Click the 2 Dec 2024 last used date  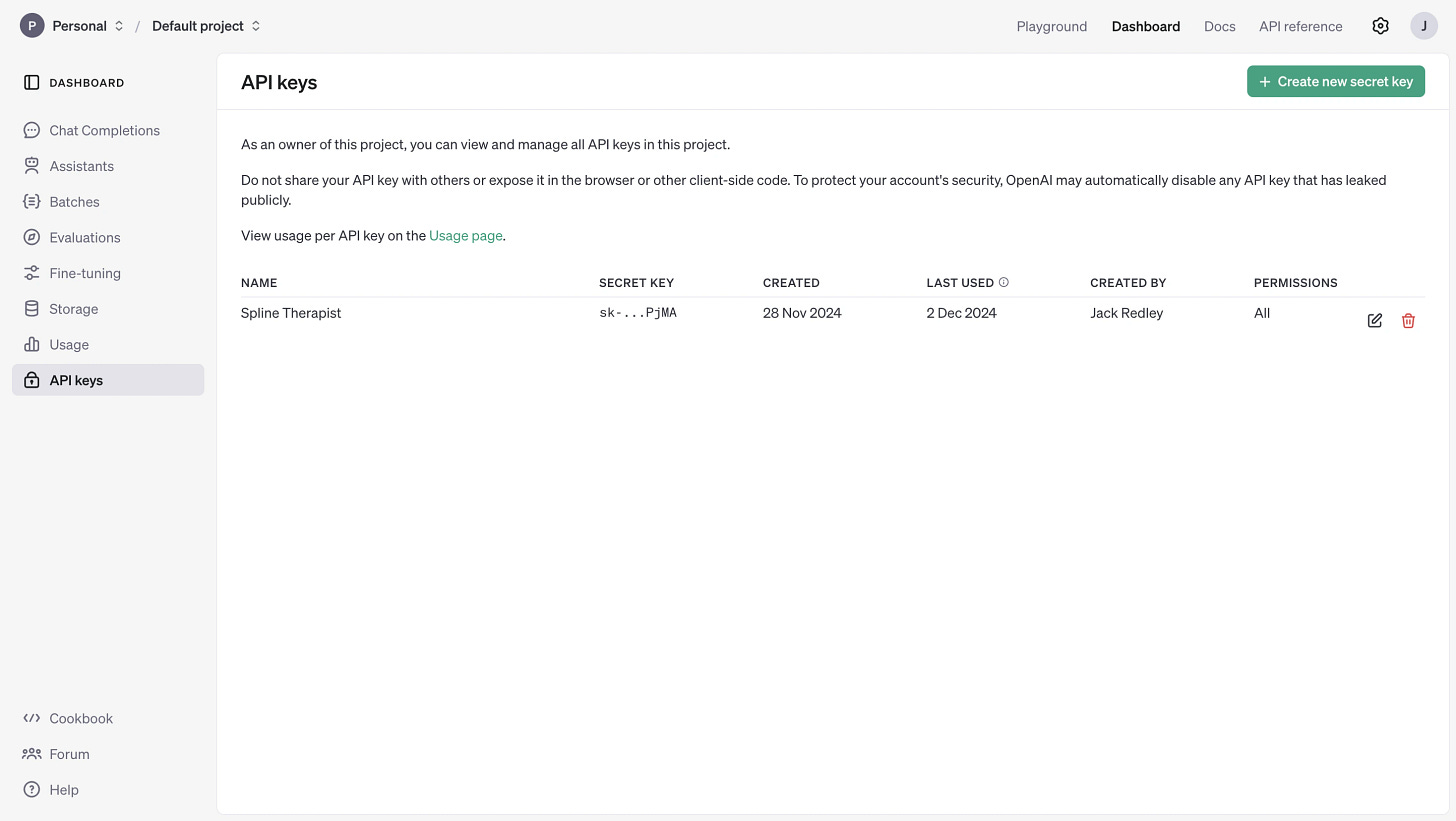[962, 313]
